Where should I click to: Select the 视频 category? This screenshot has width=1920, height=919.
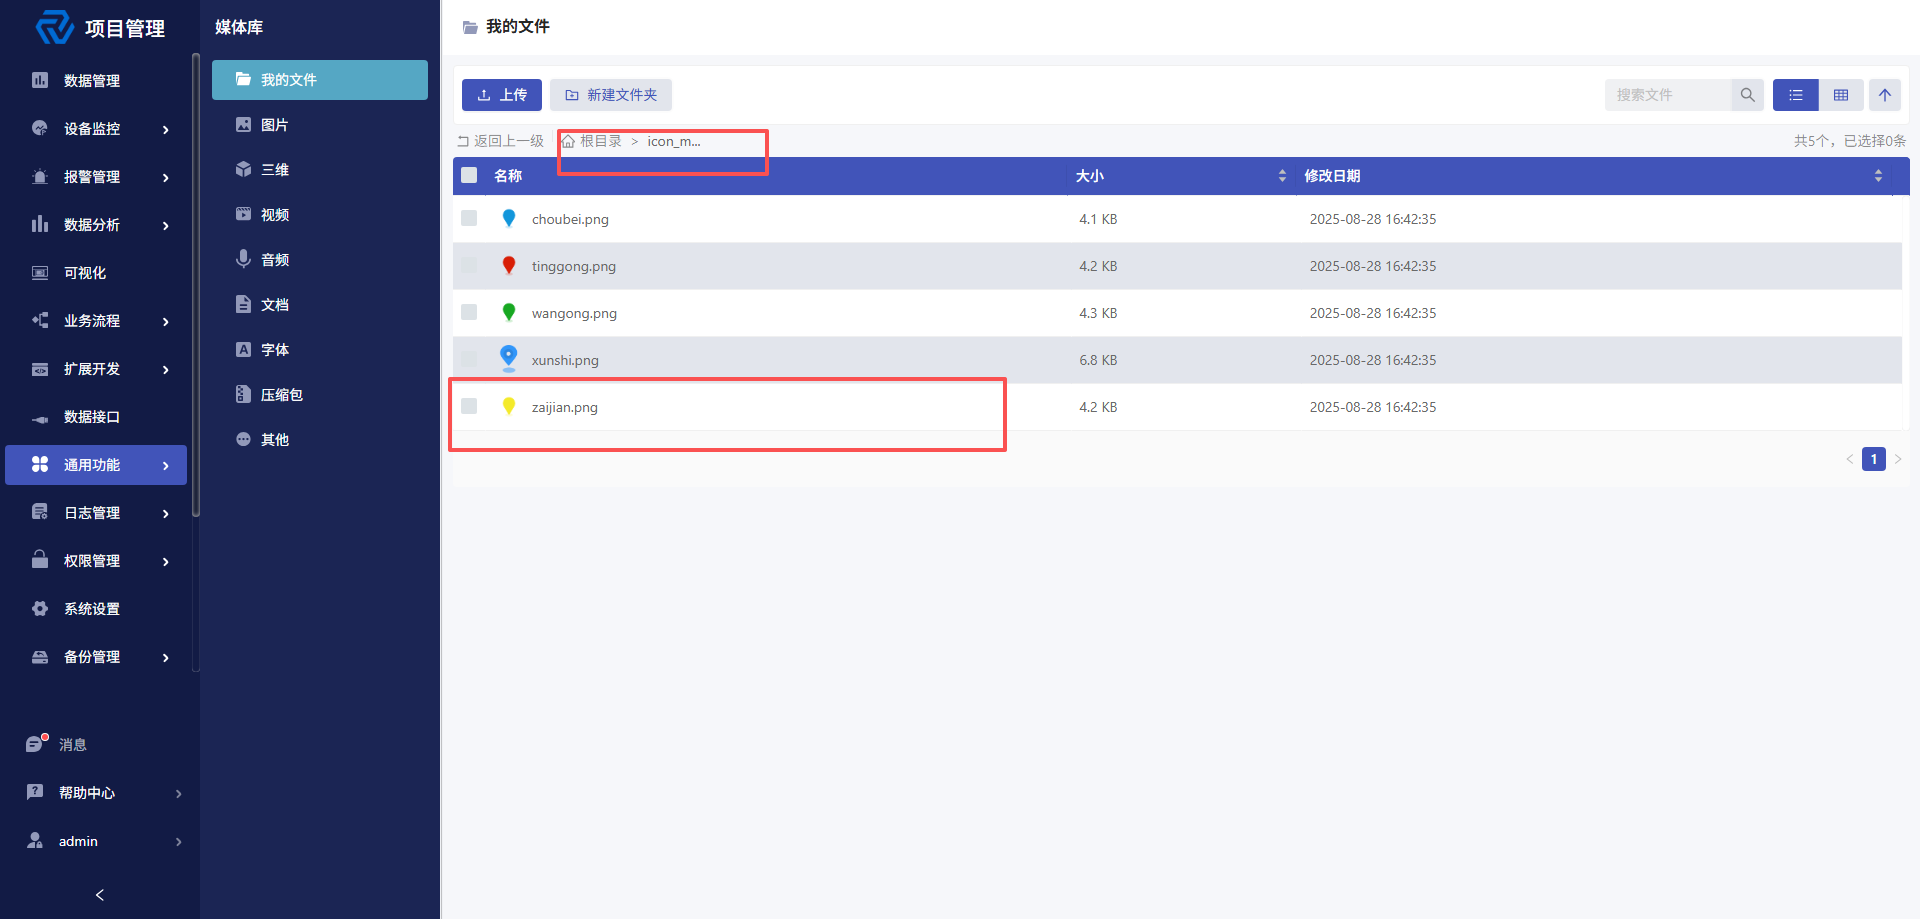tap(320, 215)
